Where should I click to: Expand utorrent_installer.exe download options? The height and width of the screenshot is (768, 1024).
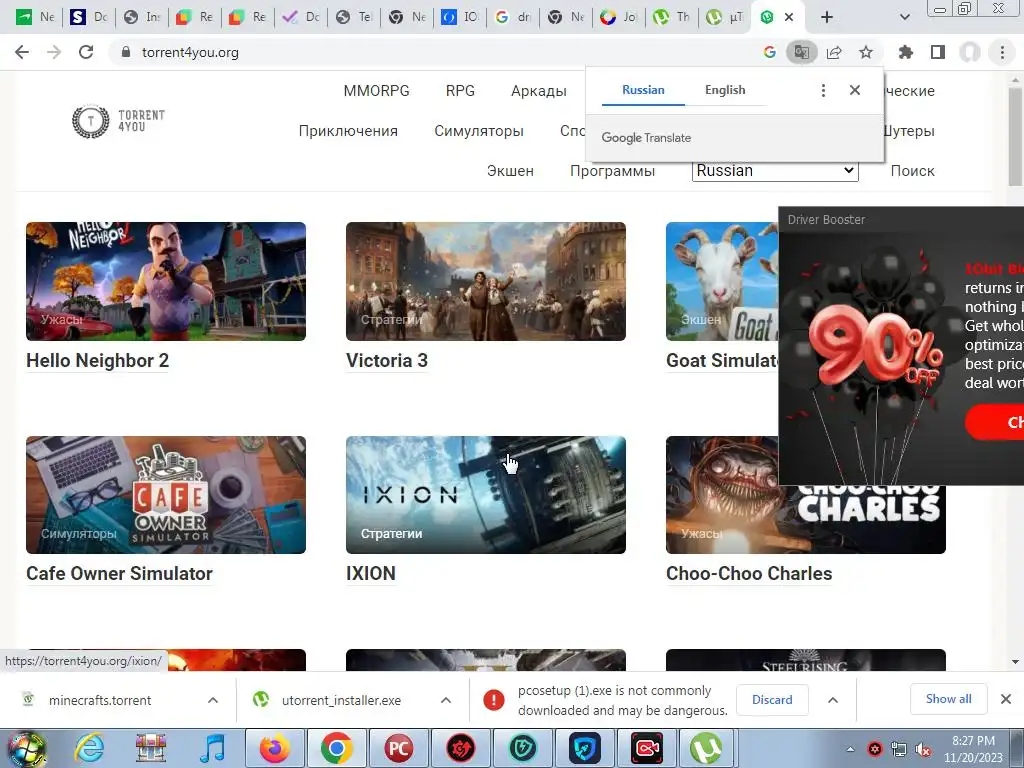click(445, 700)
